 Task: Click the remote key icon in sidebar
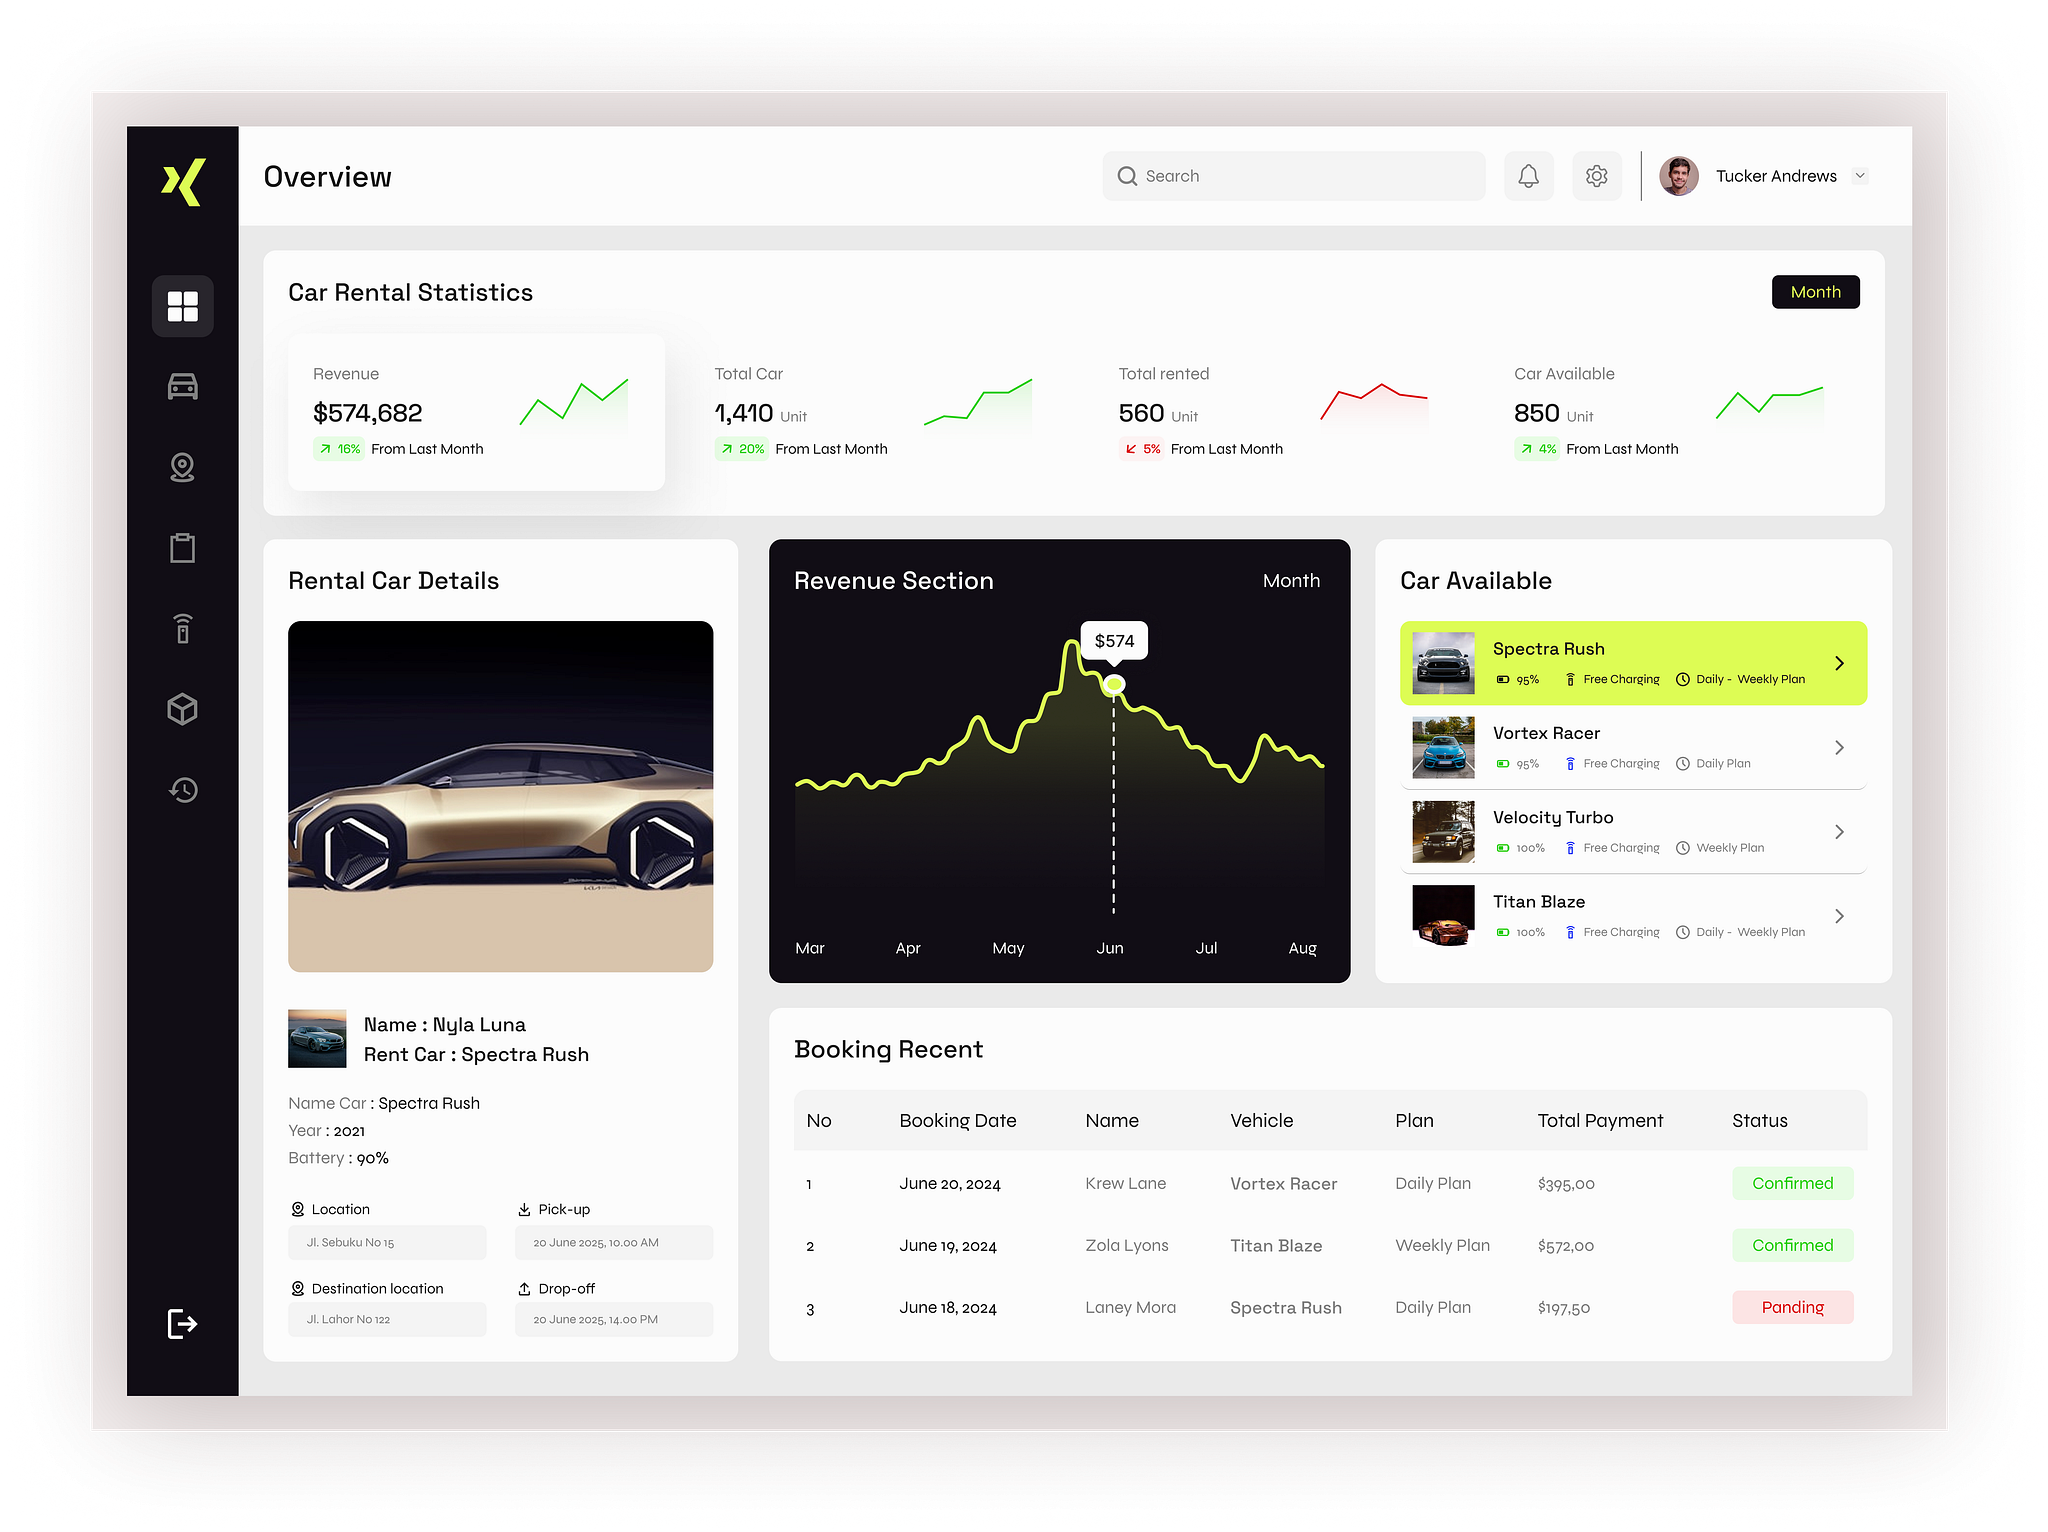[x=183, y=628]
